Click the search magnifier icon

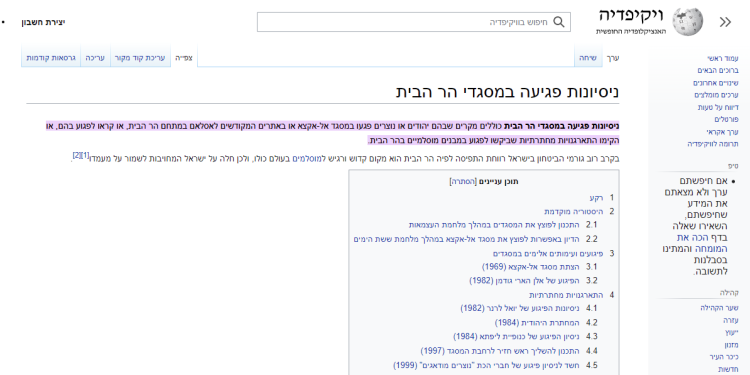pyautogui.click(x=559, y=22)
